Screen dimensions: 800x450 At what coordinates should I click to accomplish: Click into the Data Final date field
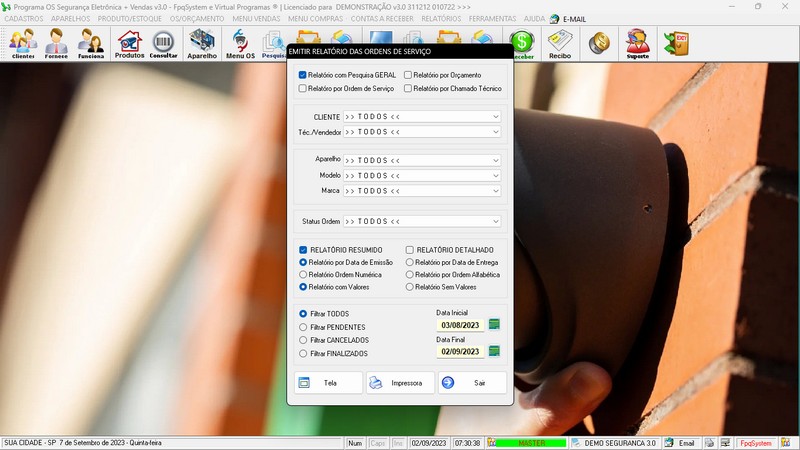(x=460, y=351)
